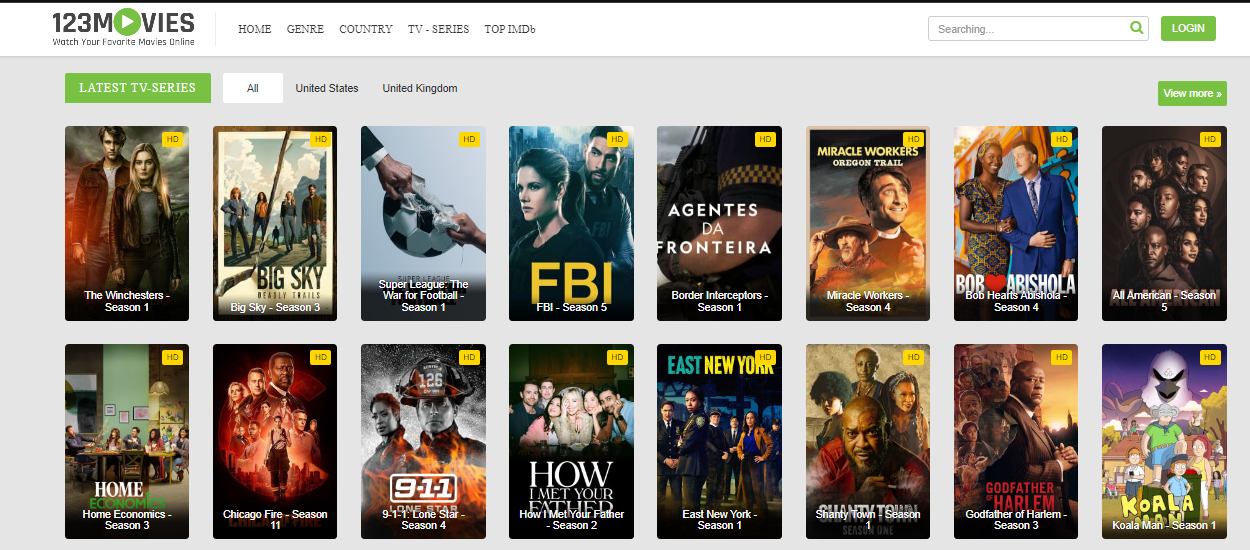This screenshot has width=1250, height=550.
Task: Click HD badge on Home Economics poster
Action: point(172,358)
